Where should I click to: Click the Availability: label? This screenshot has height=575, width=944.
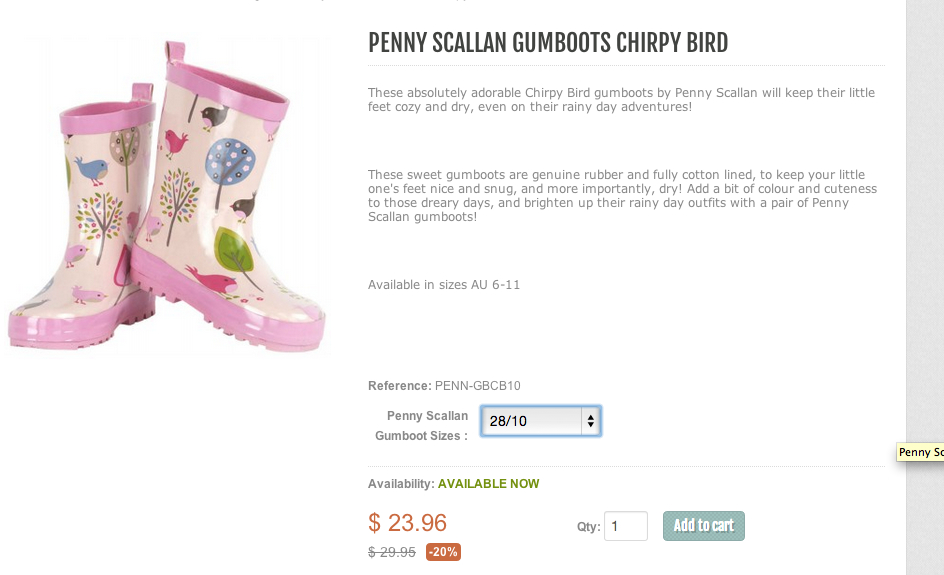click(x=401, y=484)
